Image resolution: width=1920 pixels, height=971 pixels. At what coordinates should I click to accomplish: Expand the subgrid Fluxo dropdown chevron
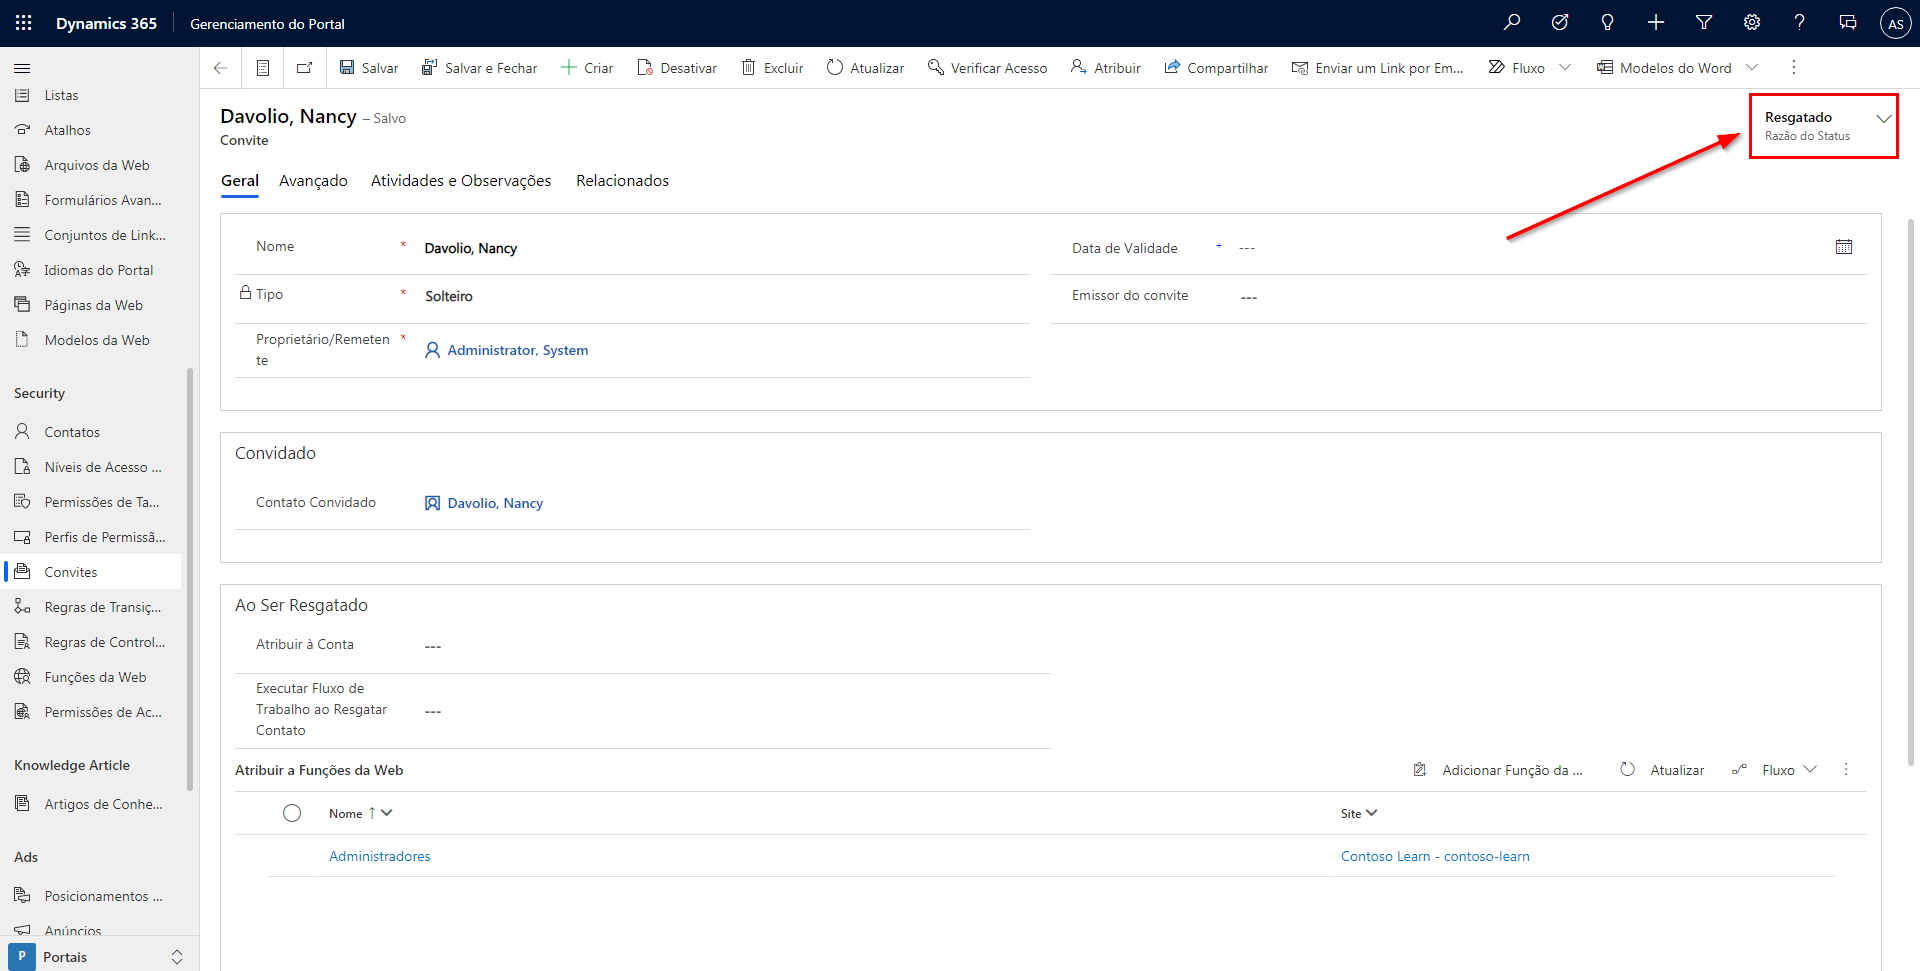1810,770
